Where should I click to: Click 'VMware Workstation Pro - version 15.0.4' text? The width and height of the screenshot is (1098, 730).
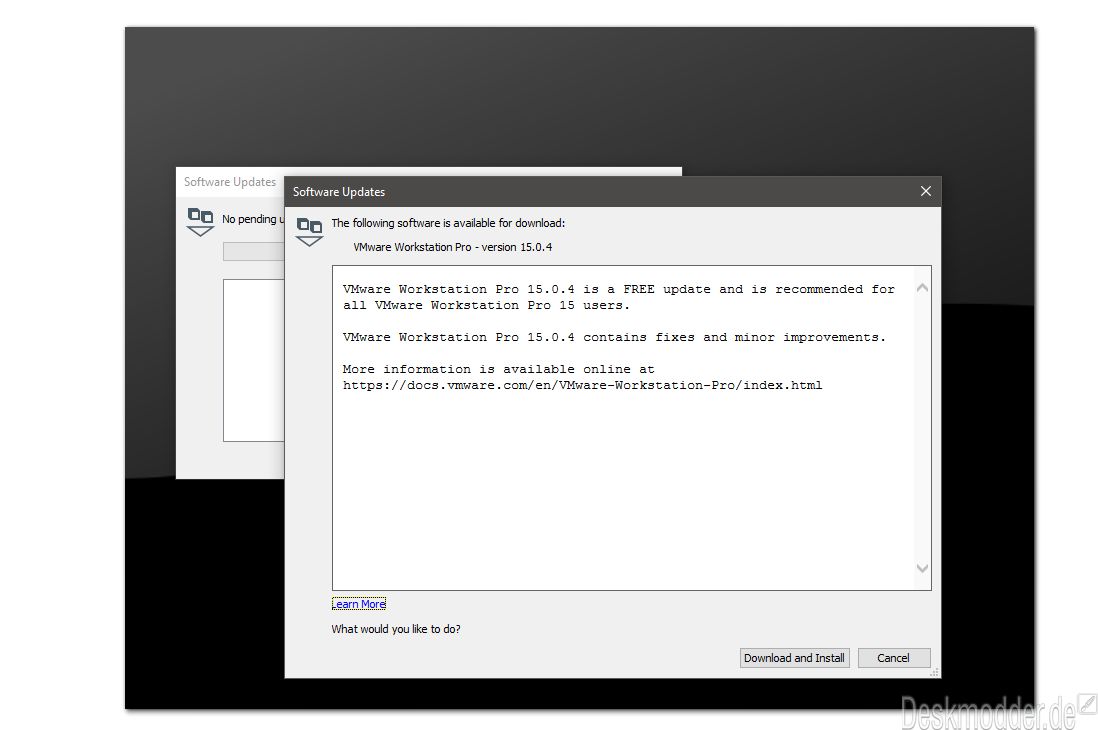tap(452, 247)
